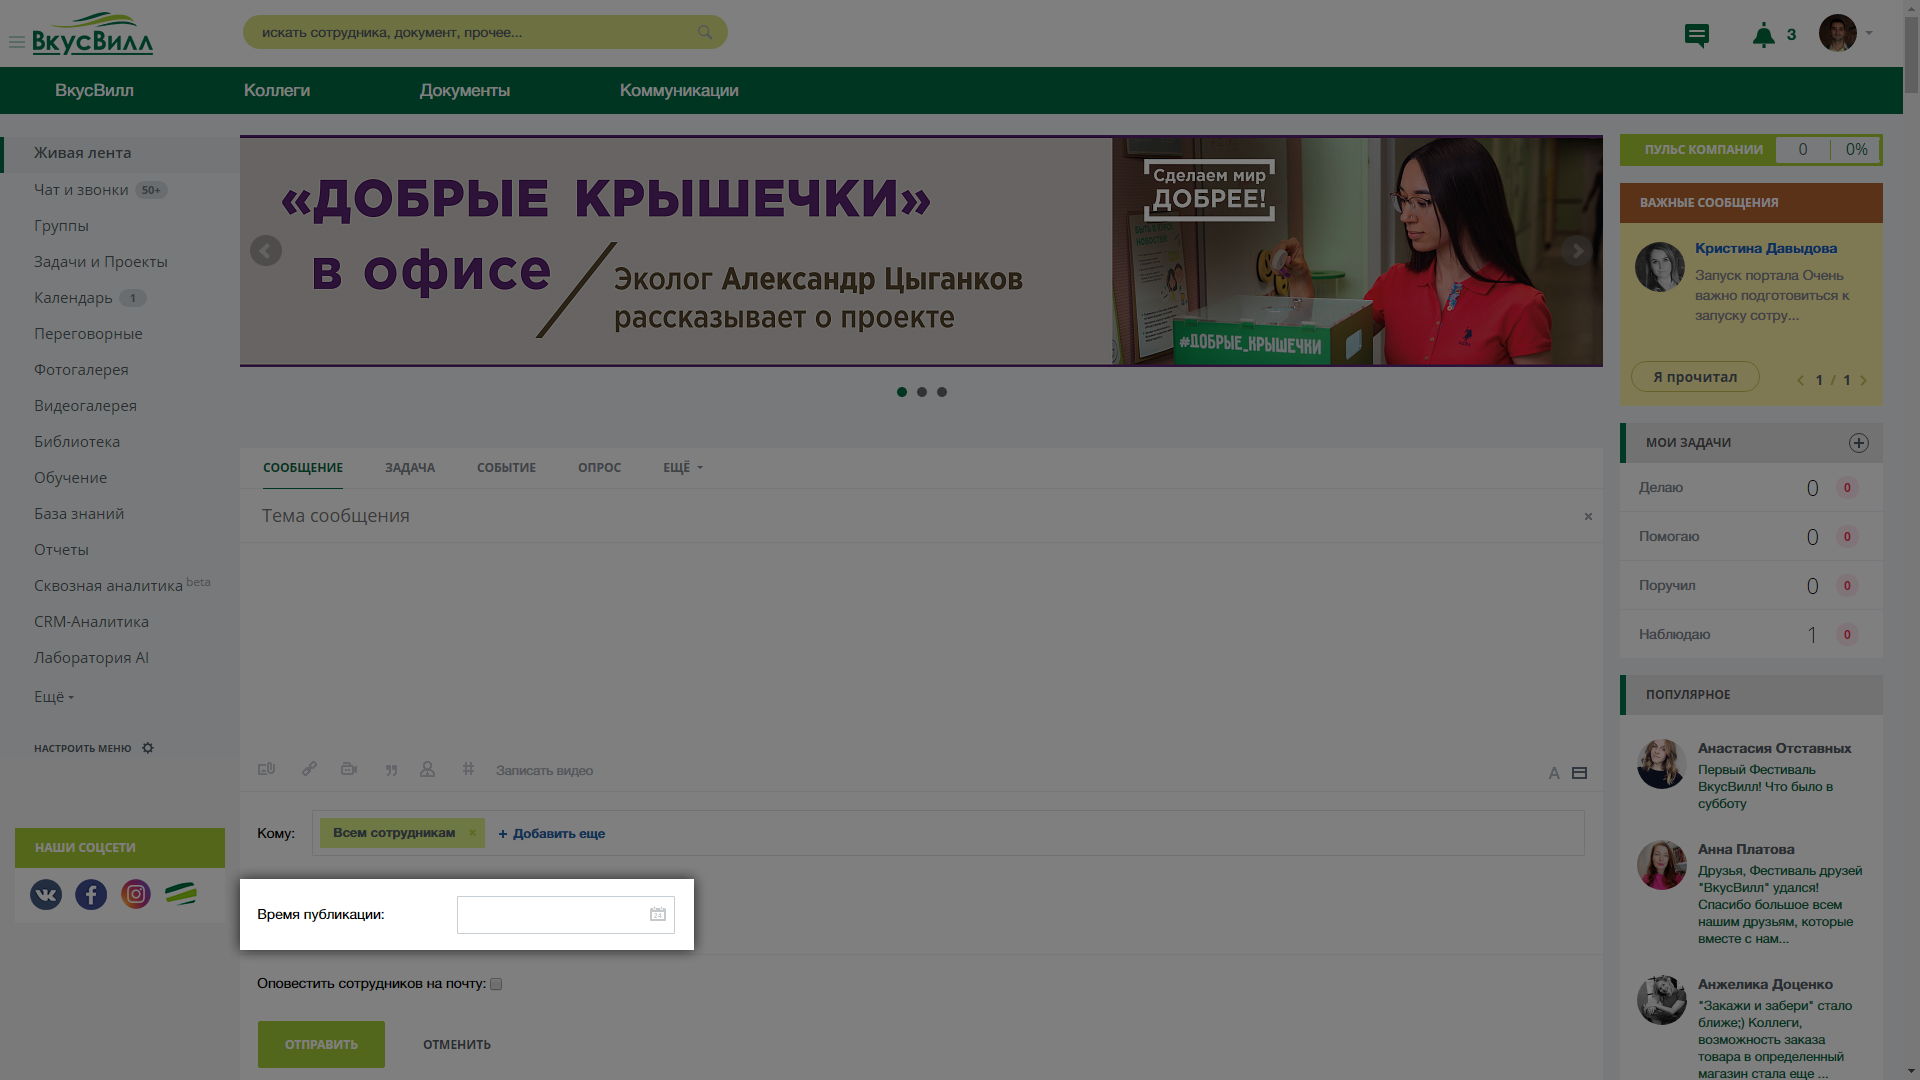1920x1080 pixels.
Task: Toggle the message title field icon
Action: (x=1579, y=773)
